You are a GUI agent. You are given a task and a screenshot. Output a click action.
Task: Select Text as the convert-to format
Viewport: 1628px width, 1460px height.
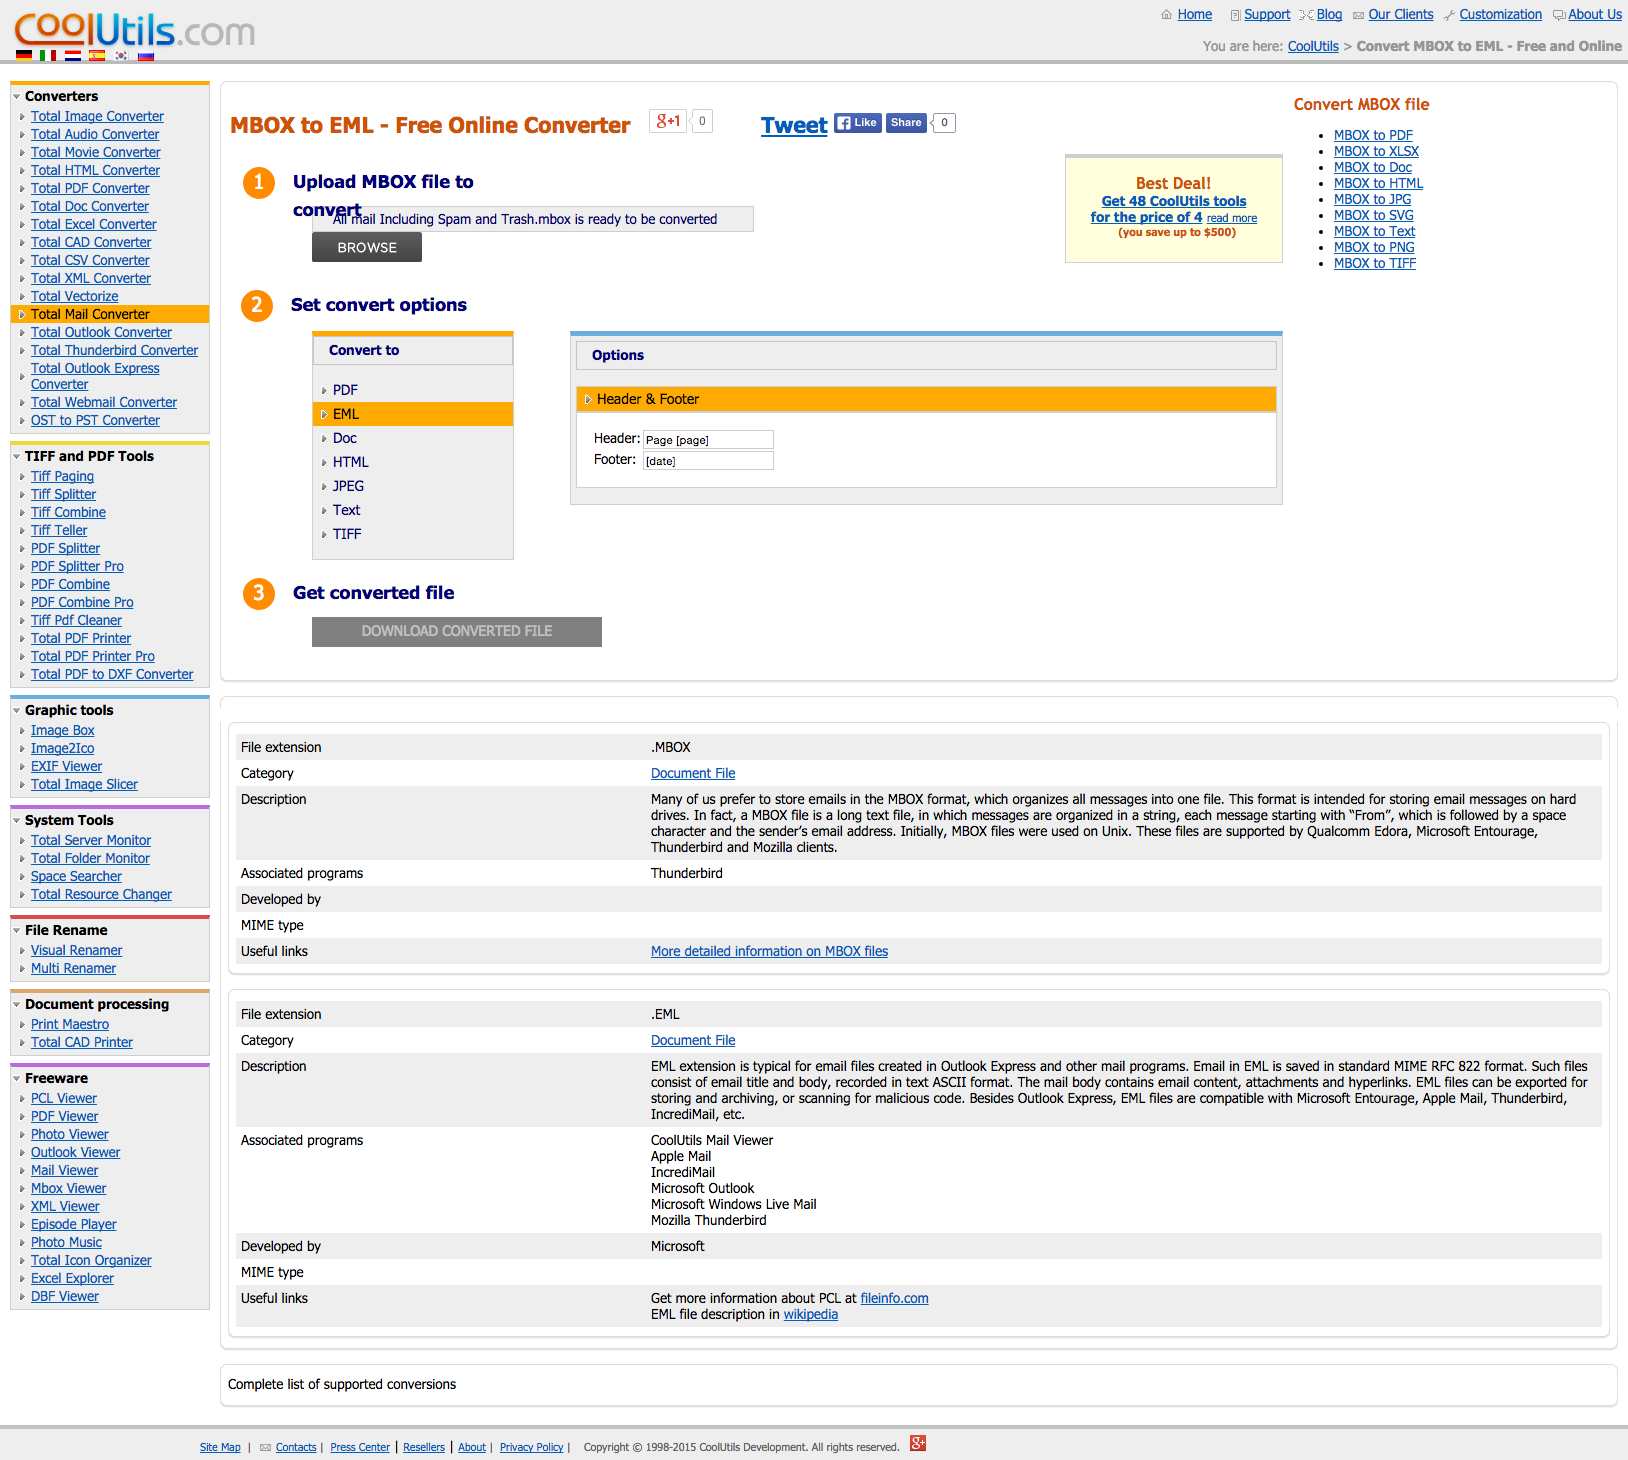pos(413,510)
